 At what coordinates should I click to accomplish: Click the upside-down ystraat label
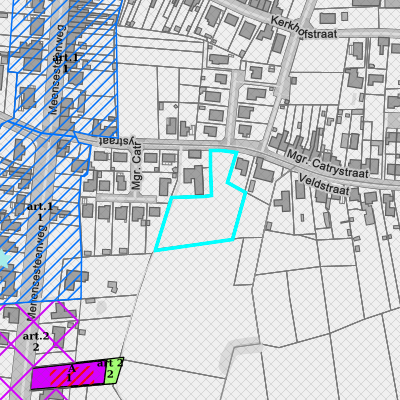click(119, 141)
